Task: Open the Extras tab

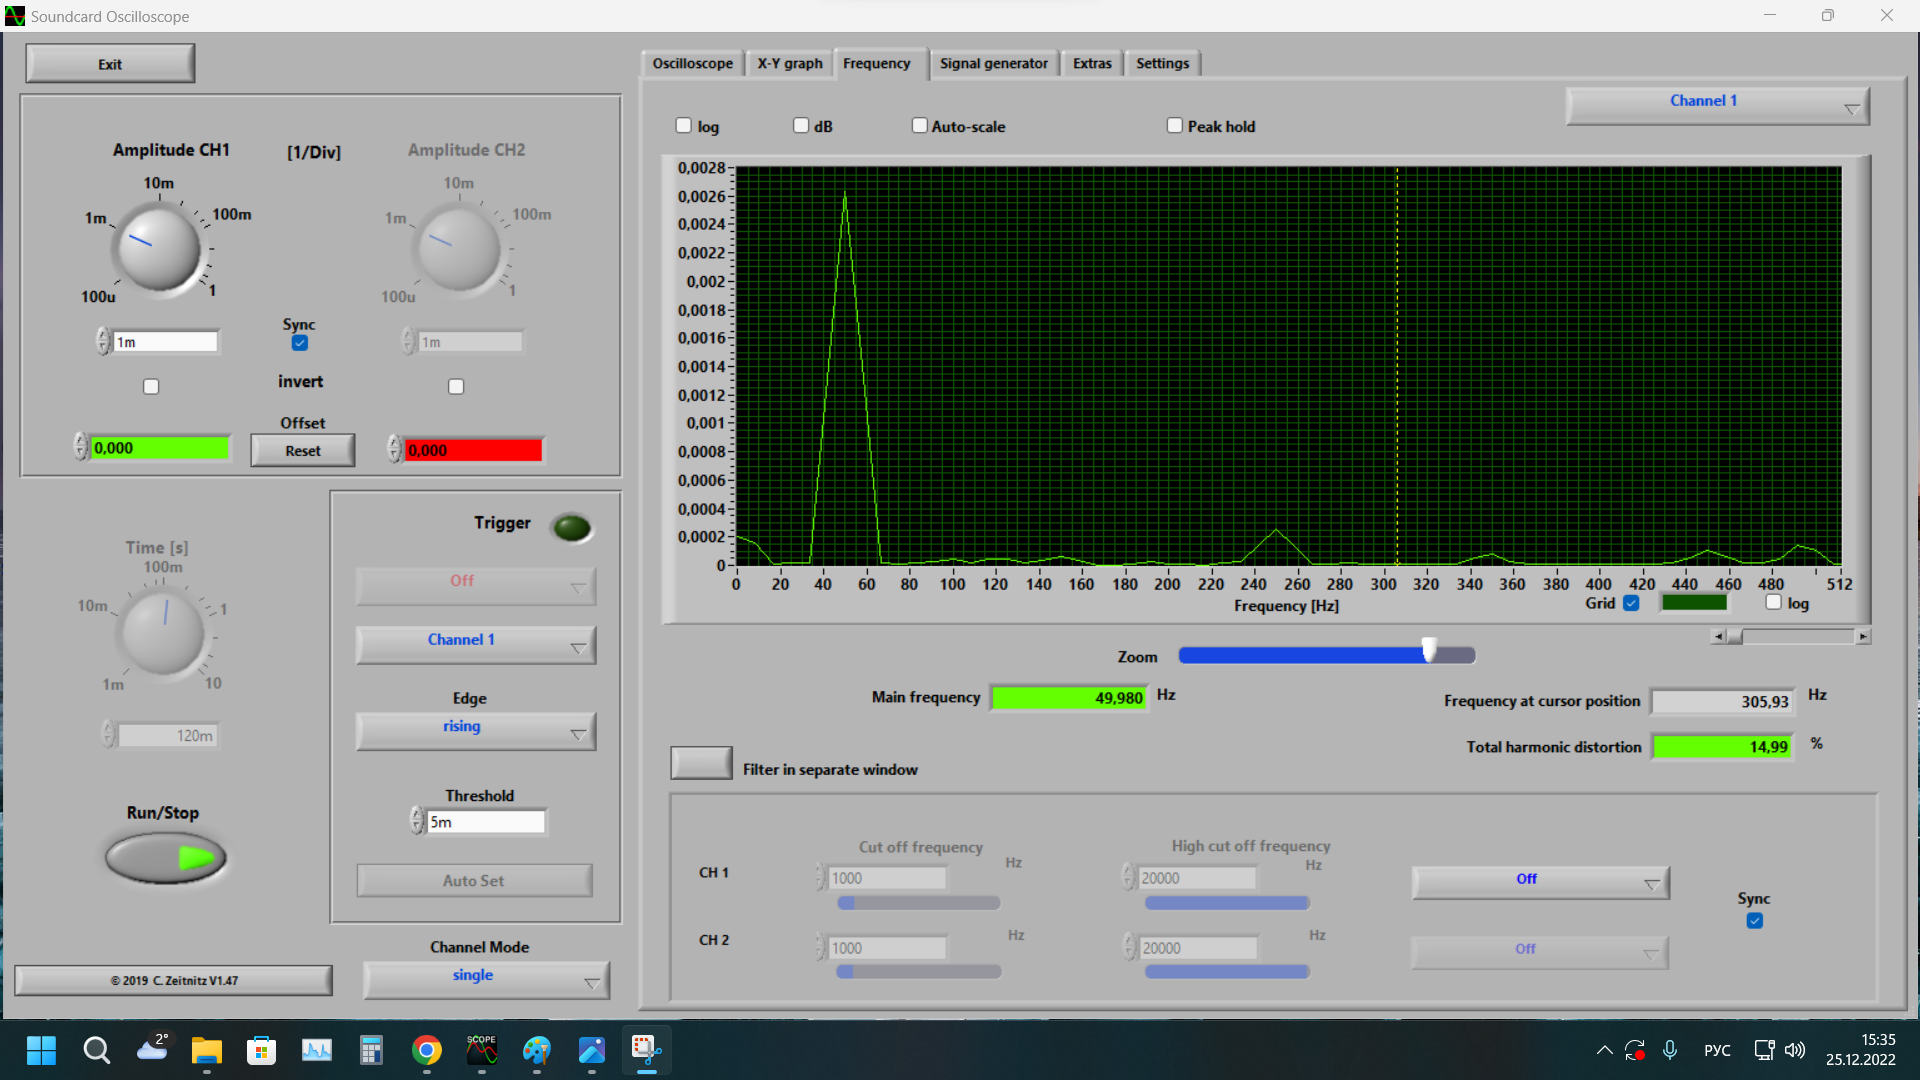Action: tap(1092, 63)
